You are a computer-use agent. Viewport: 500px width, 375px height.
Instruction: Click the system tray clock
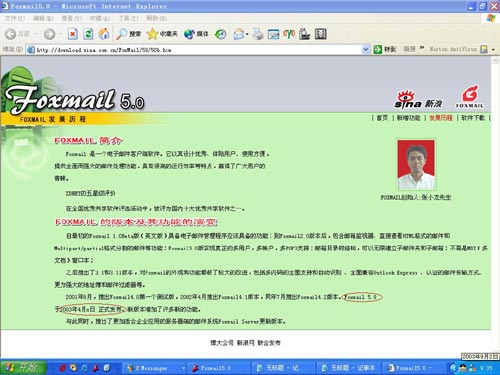tap(486, 368)
